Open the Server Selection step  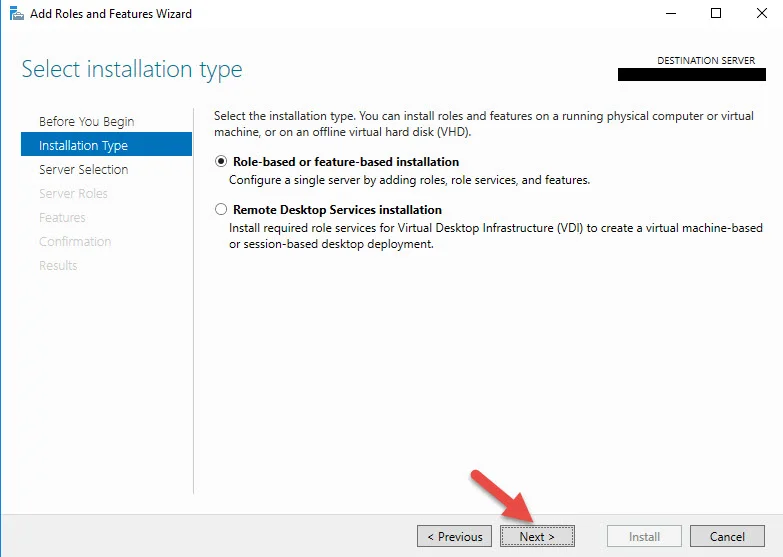tap(83, 169)
